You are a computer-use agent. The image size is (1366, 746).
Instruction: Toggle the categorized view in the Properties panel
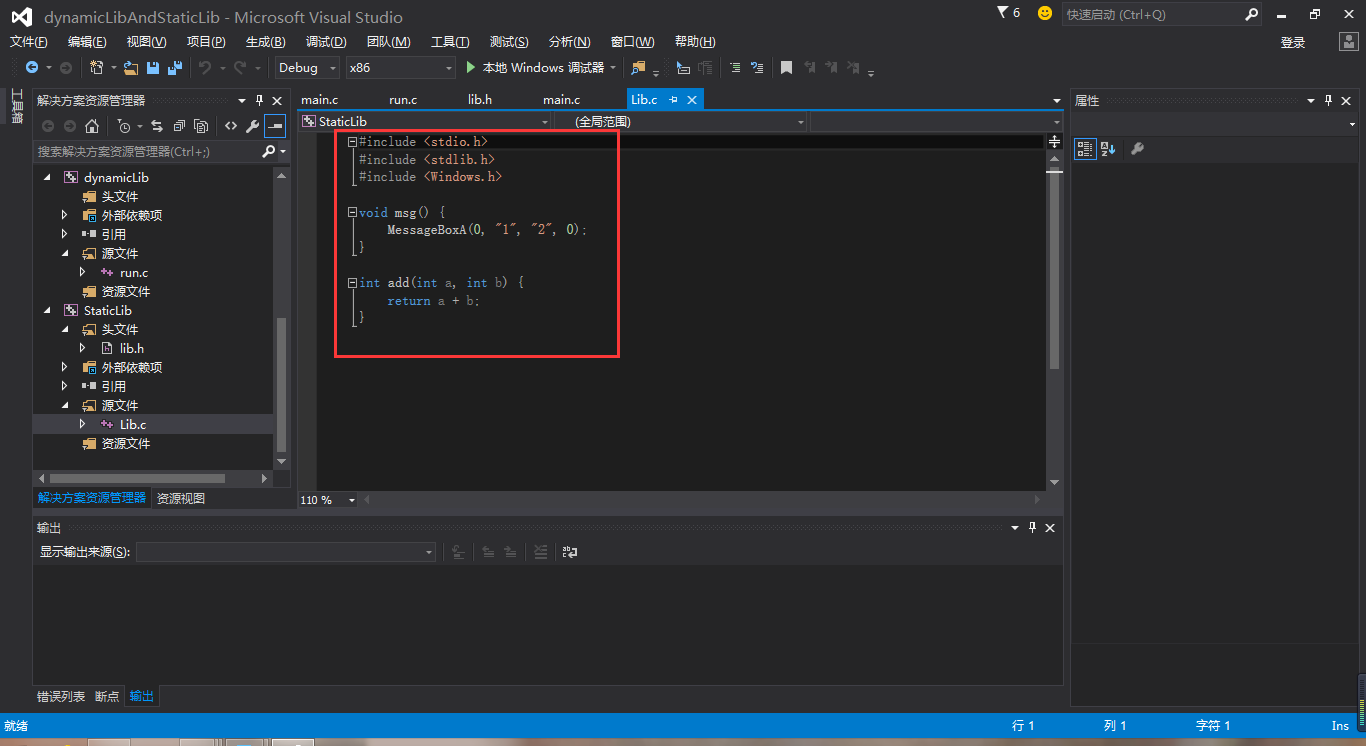1085,149
